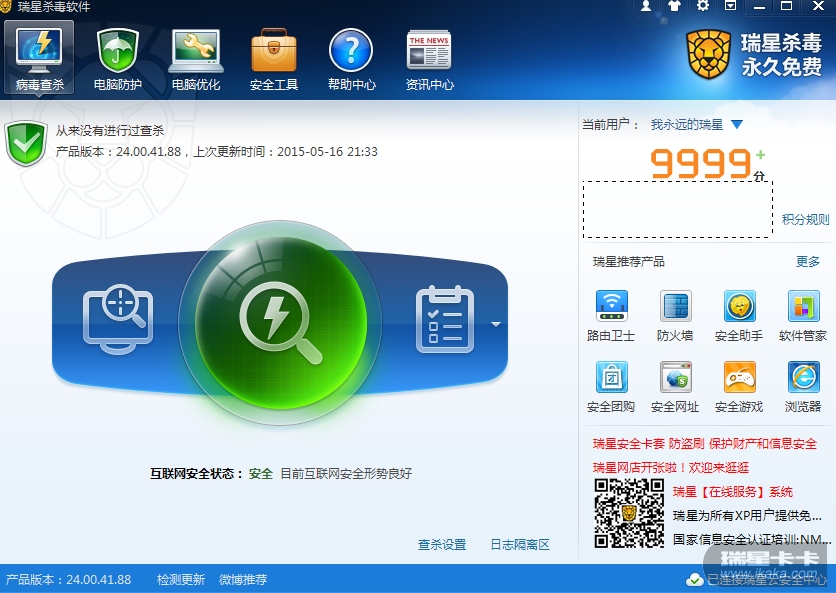Open the 电脑优化 optimization tab
The height and width of the screenshot is (593, 836).
[x=196, y=59]
